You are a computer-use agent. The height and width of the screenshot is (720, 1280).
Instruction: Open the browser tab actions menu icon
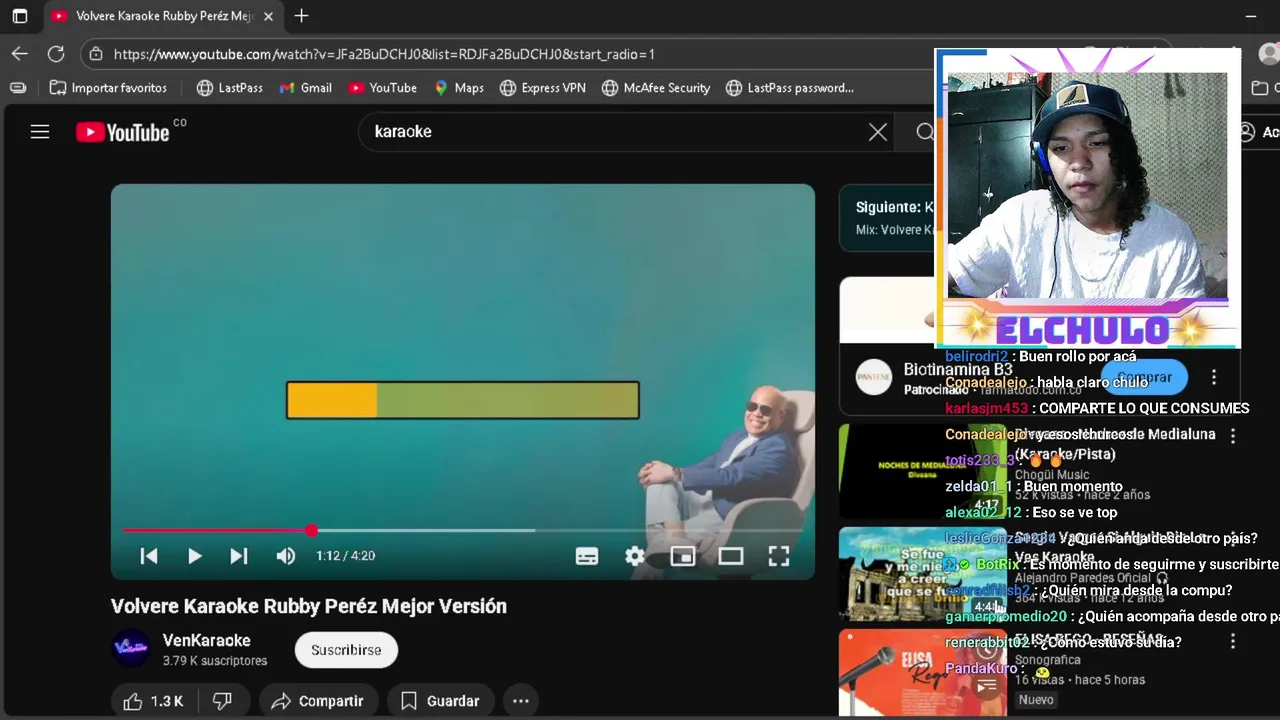pyautogui.click(x=19, y=16)
